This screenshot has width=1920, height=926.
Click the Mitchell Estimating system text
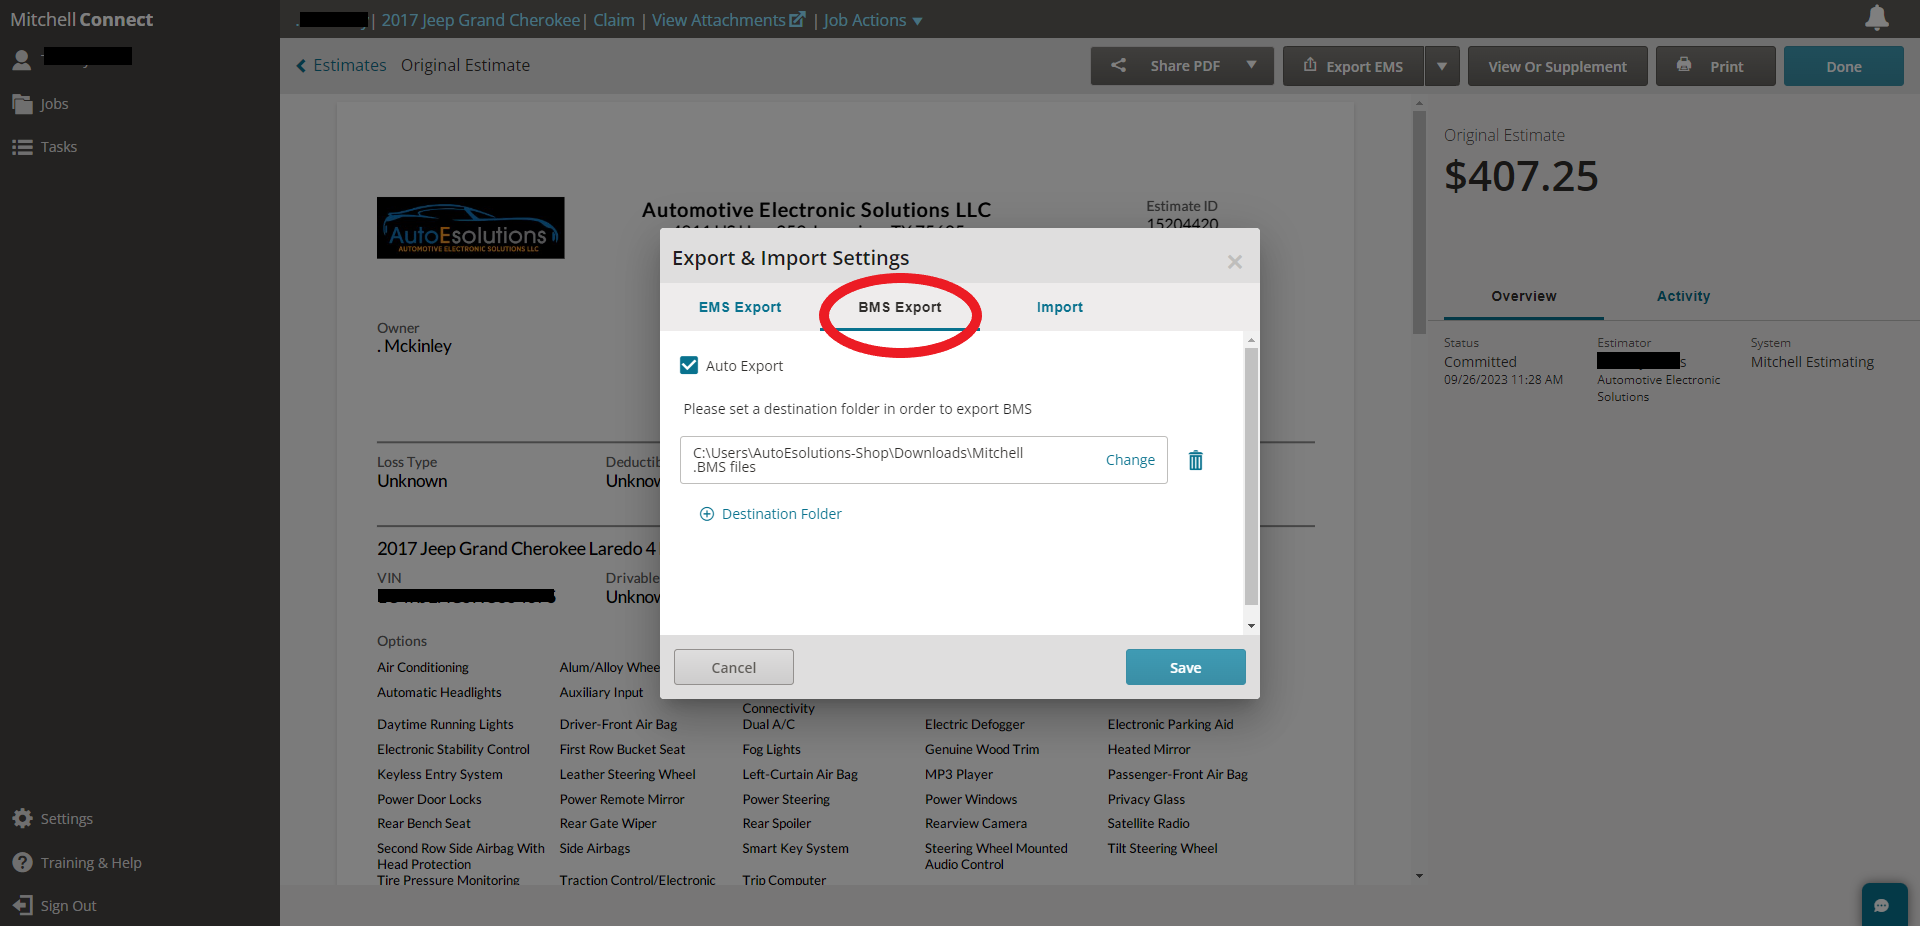click(1812, 362)
